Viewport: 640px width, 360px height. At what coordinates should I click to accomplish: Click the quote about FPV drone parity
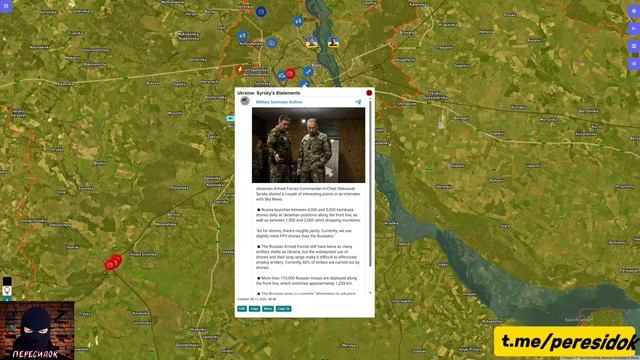[x=304, y=233]
